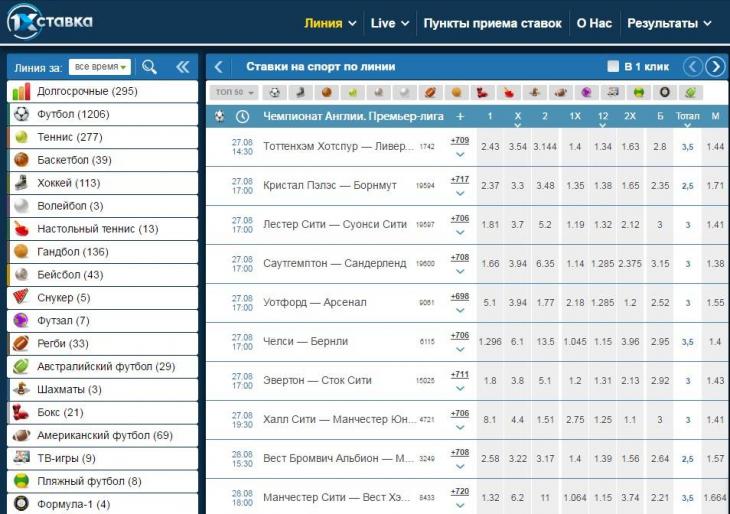Click the right circular arrow next to В 1 клик
This screenshot has width=730, height=514.
click(715, 67)
